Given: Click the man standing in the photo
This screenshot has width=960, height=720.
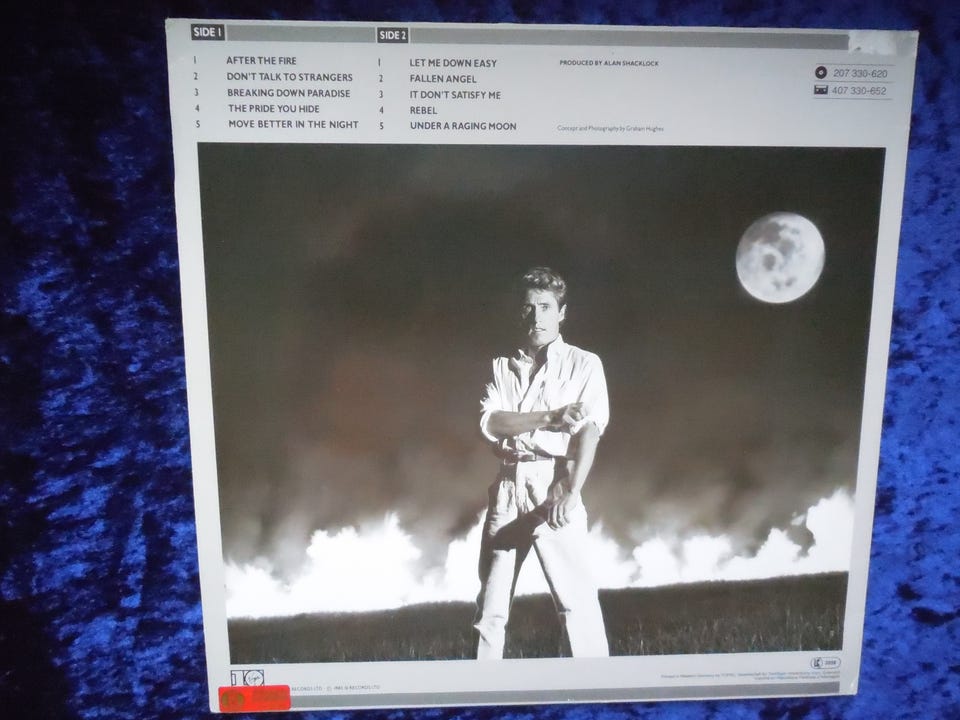Looking at the screenshot, I should [544, 463].
